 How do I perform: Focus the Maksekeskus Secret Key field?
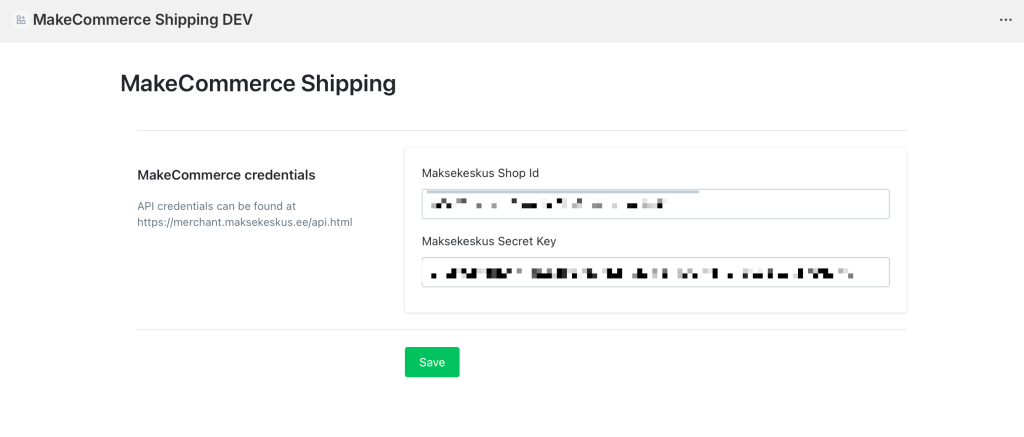click(655, 272)
